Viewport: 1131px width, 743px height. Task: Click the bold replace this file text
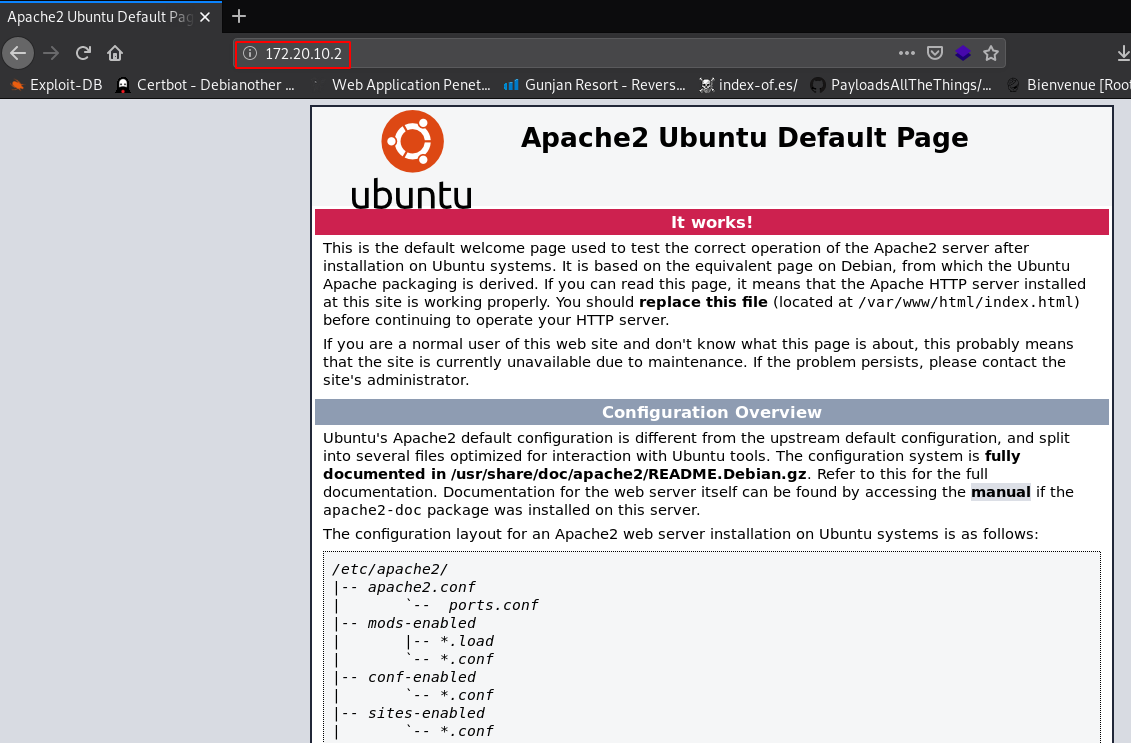click(703, 302)
